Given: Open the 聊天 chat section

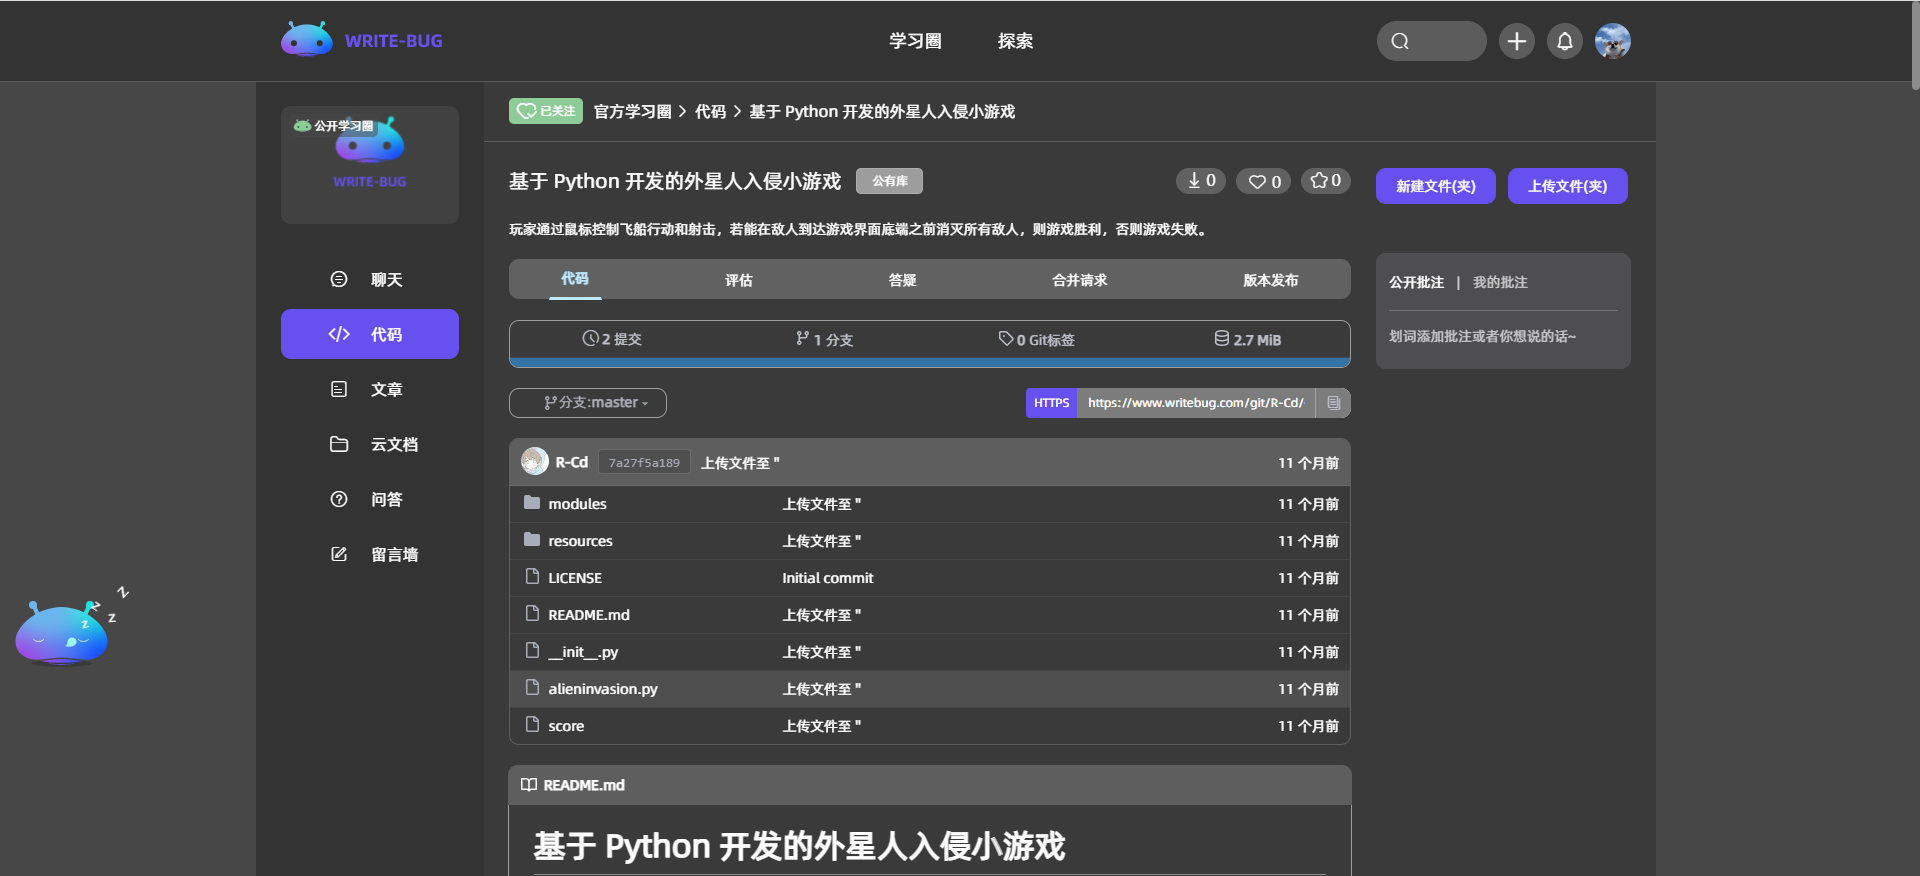Looking at the screenshot, I should click(x=369, y=279).
